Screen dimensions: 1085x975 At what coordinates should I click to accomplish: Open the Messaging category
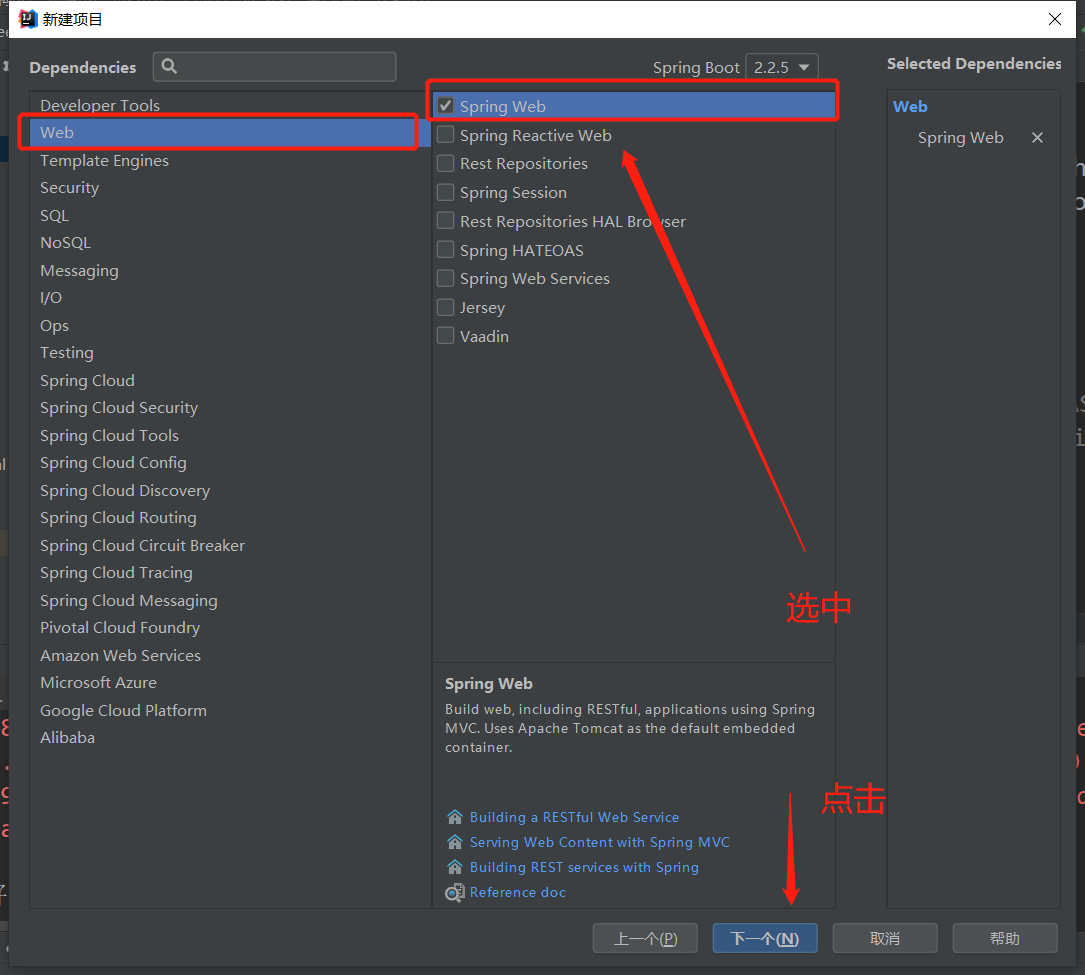click(x=230, y=271)
